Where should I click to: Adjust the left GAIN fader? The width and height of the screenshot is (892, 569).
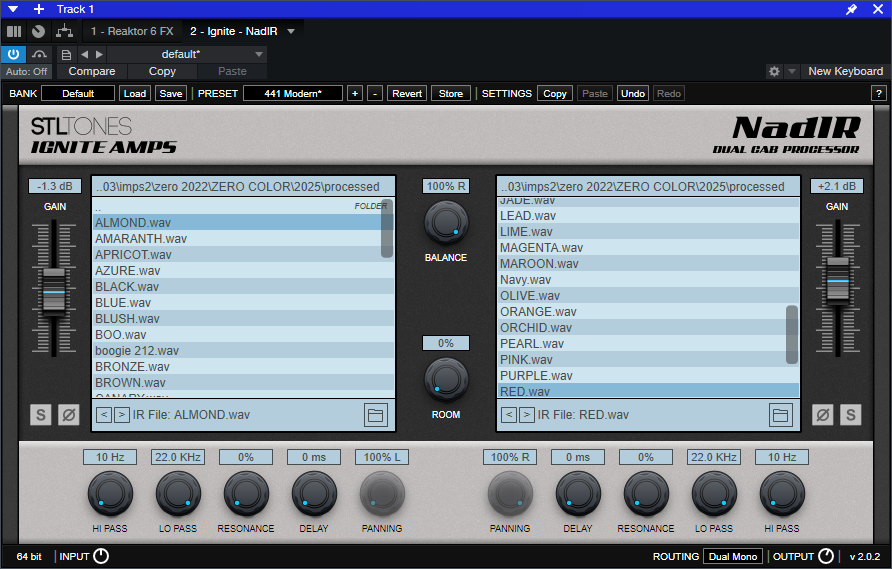54,292
